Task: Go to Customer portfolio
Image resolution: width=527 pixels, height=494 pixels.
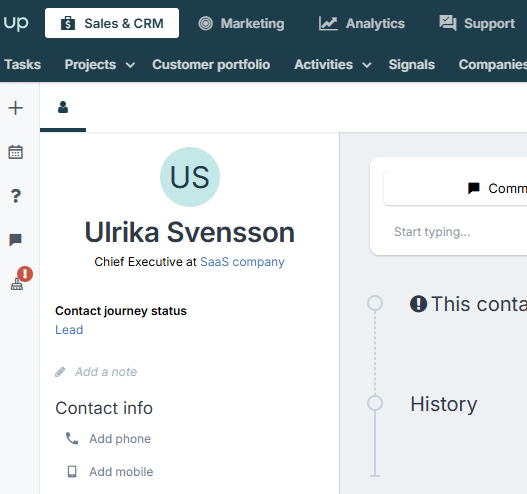Action: point(211,65)
